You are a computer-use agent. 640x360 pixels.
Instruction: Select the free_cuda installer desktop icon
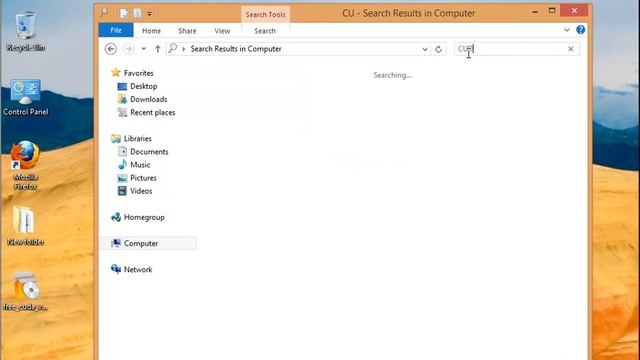[x=25, y=291]
